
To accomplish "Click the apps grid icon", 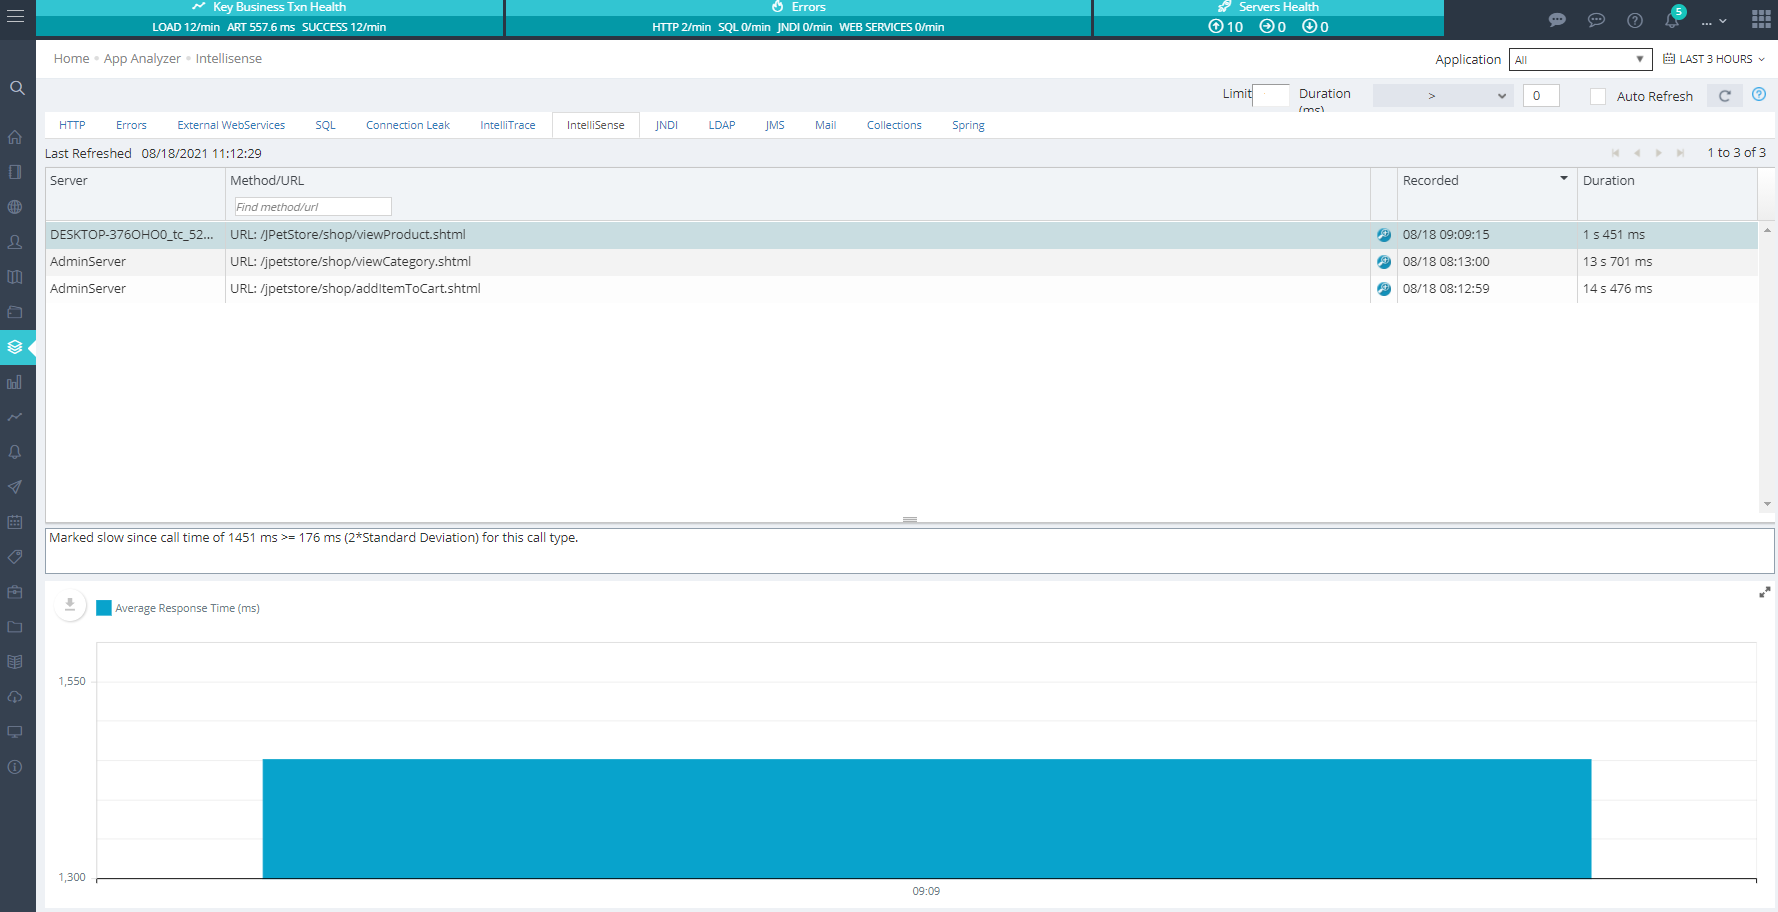I will (x=1761, y=19).
